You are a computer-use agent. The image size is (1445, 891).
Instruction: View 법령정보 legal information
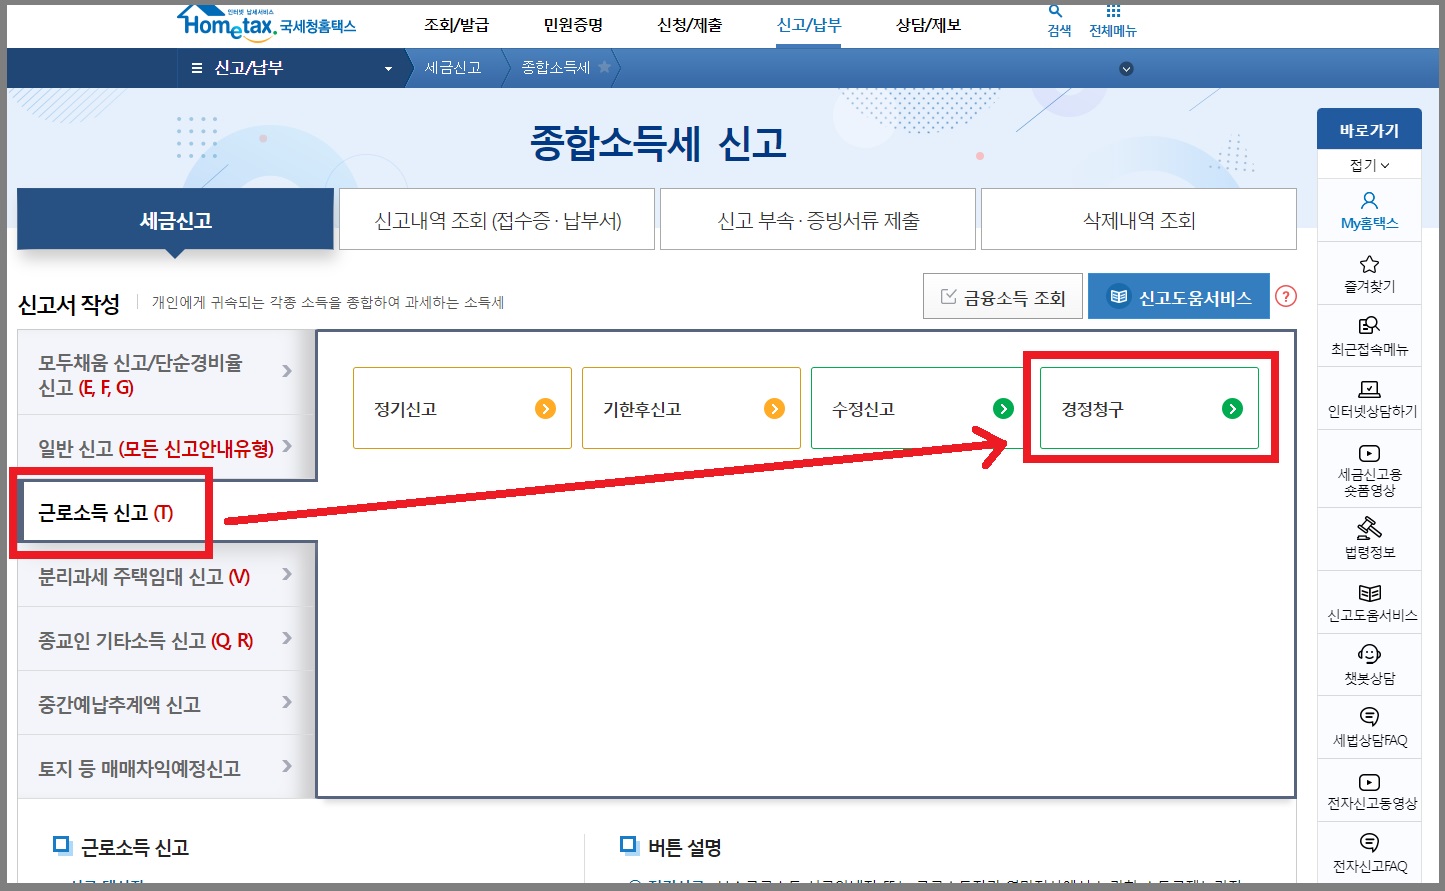pos(1369,539)
